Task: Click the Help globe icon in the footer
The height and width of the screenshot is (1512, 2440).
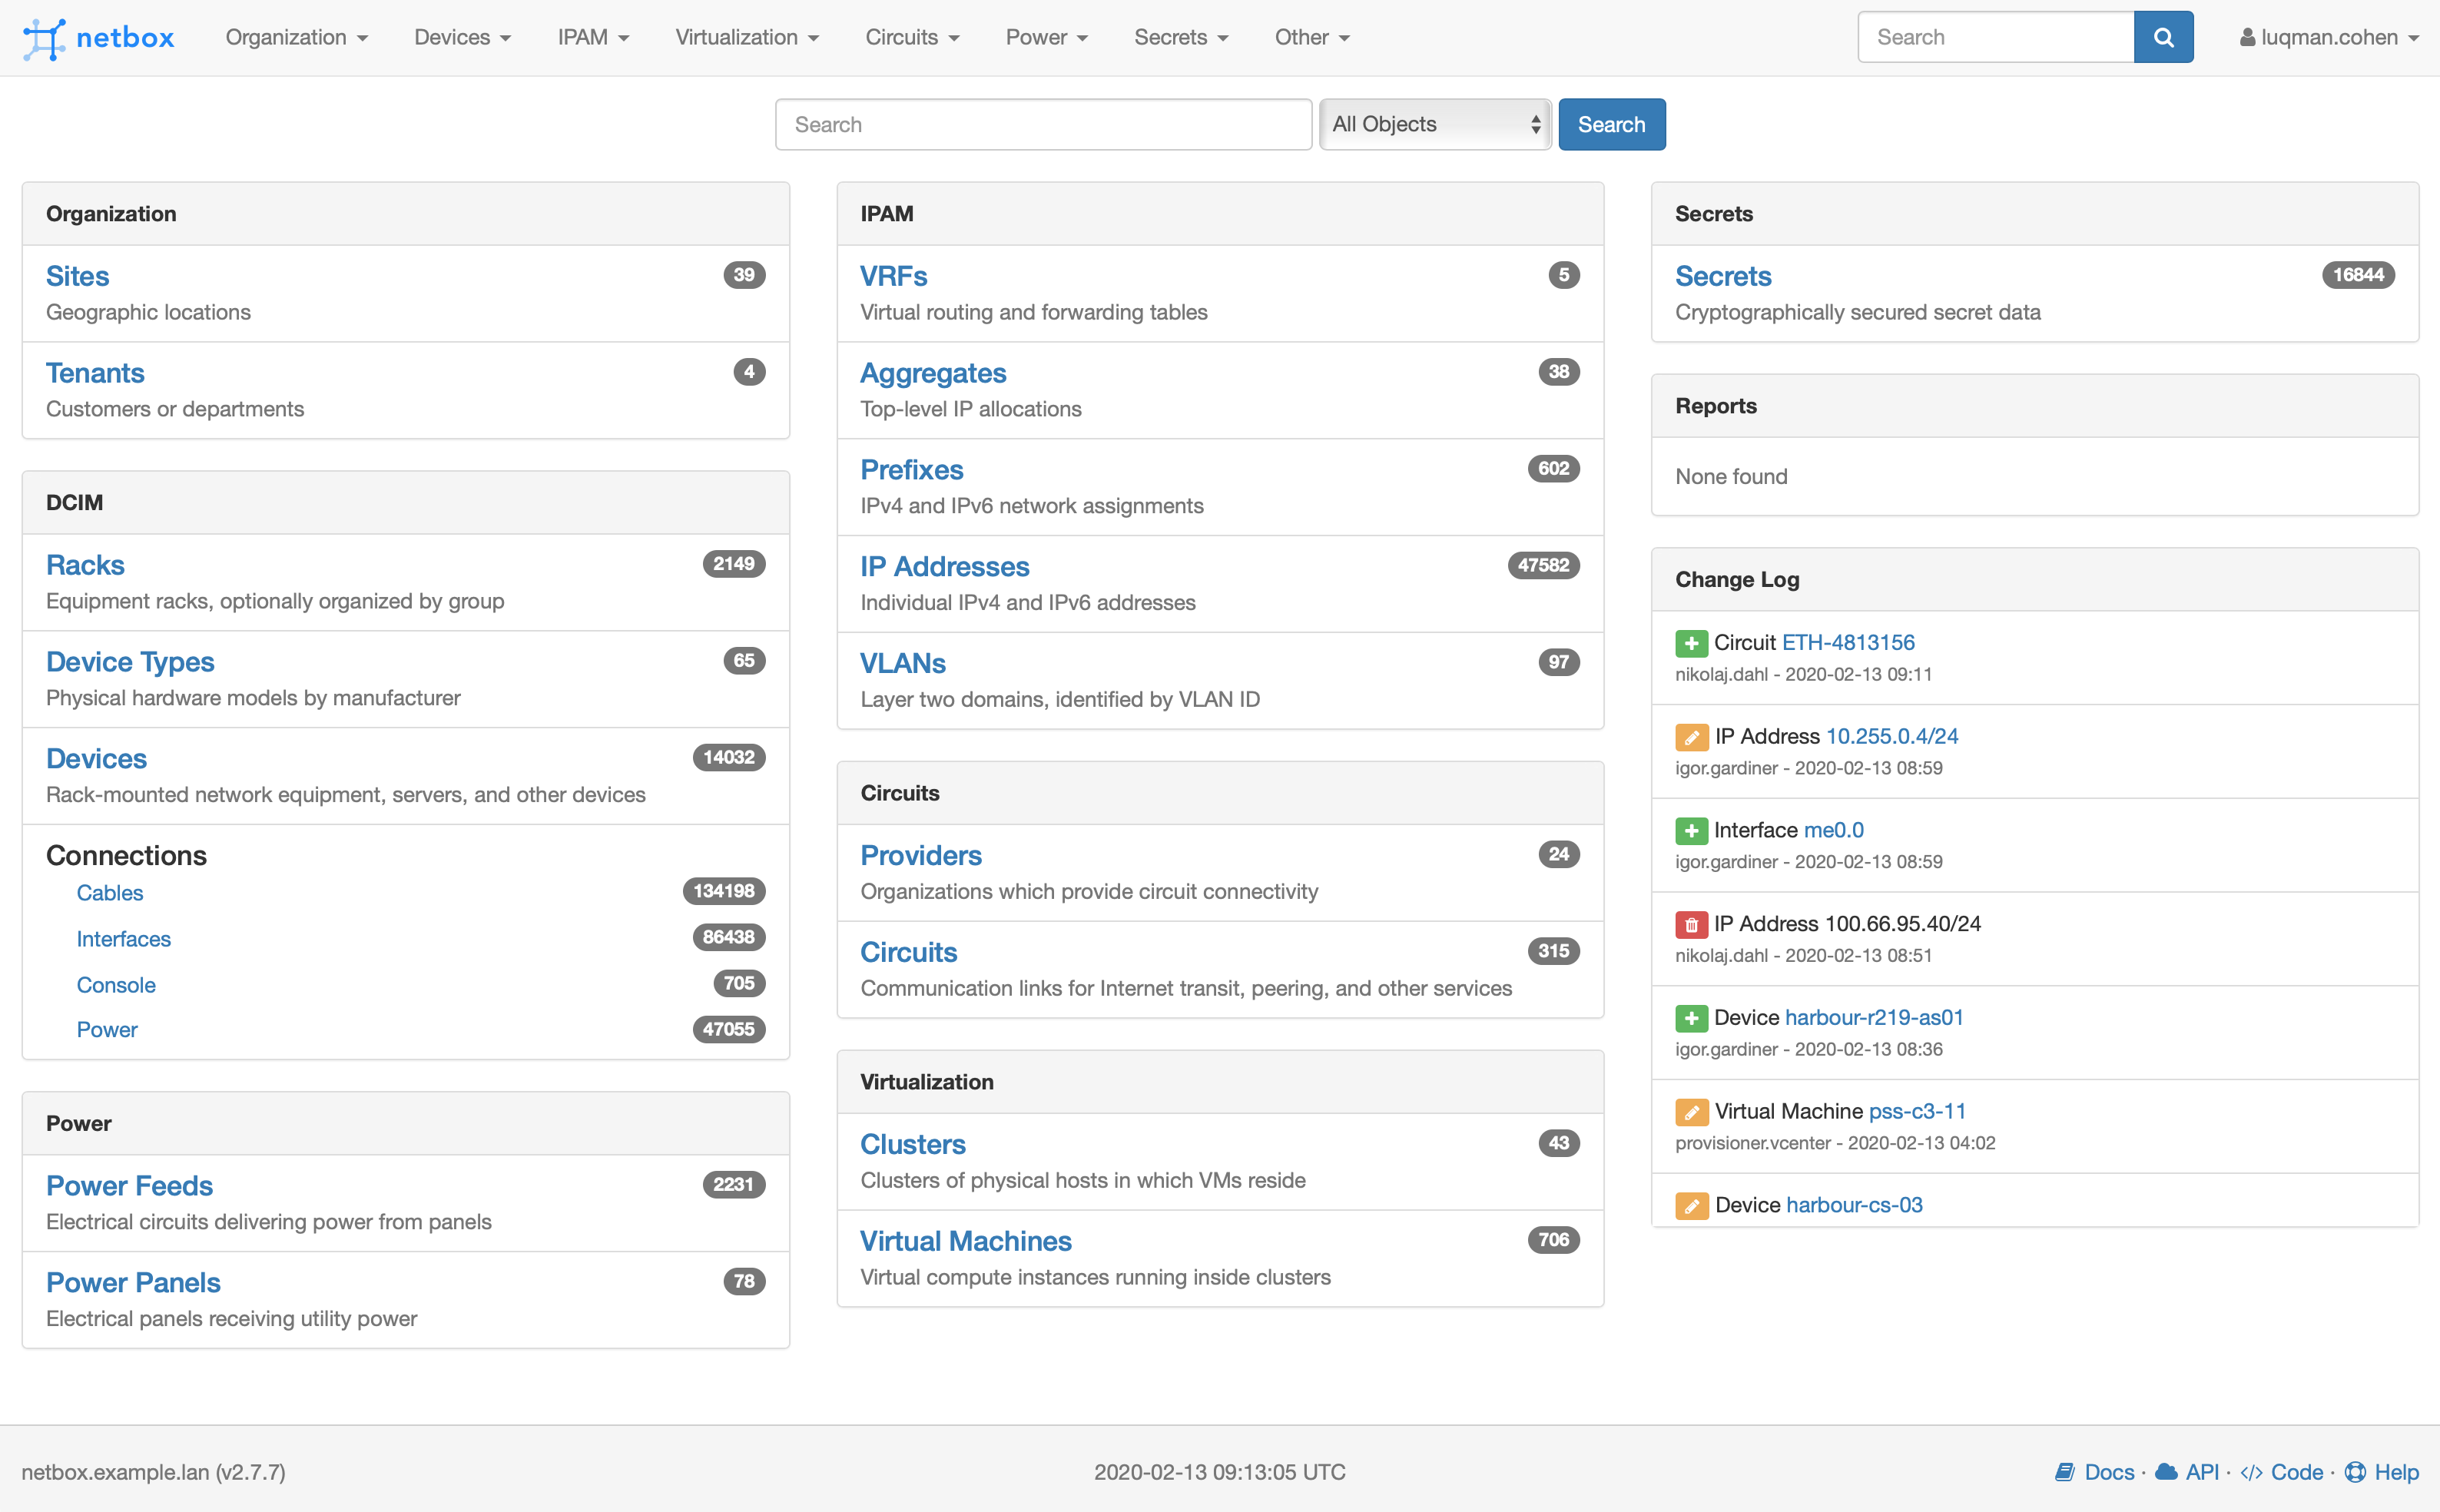Action: (x=2356, y=1472)
